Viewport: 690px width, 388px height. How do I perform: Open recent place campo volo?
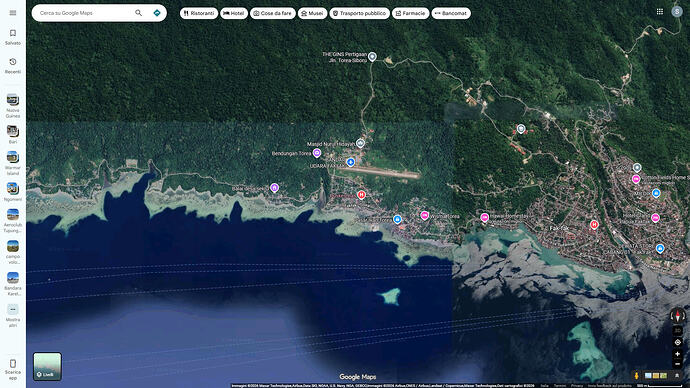[x=13, y=252]
